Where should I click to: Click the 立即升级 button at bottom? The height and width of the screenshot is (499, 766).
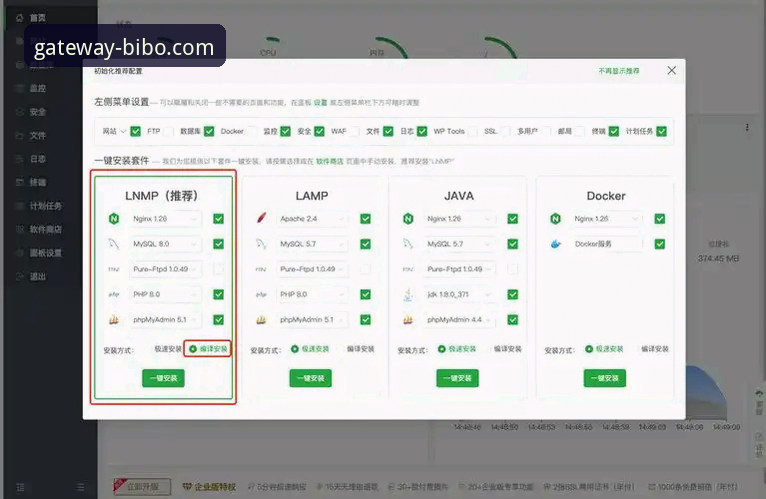click(142, 487)
